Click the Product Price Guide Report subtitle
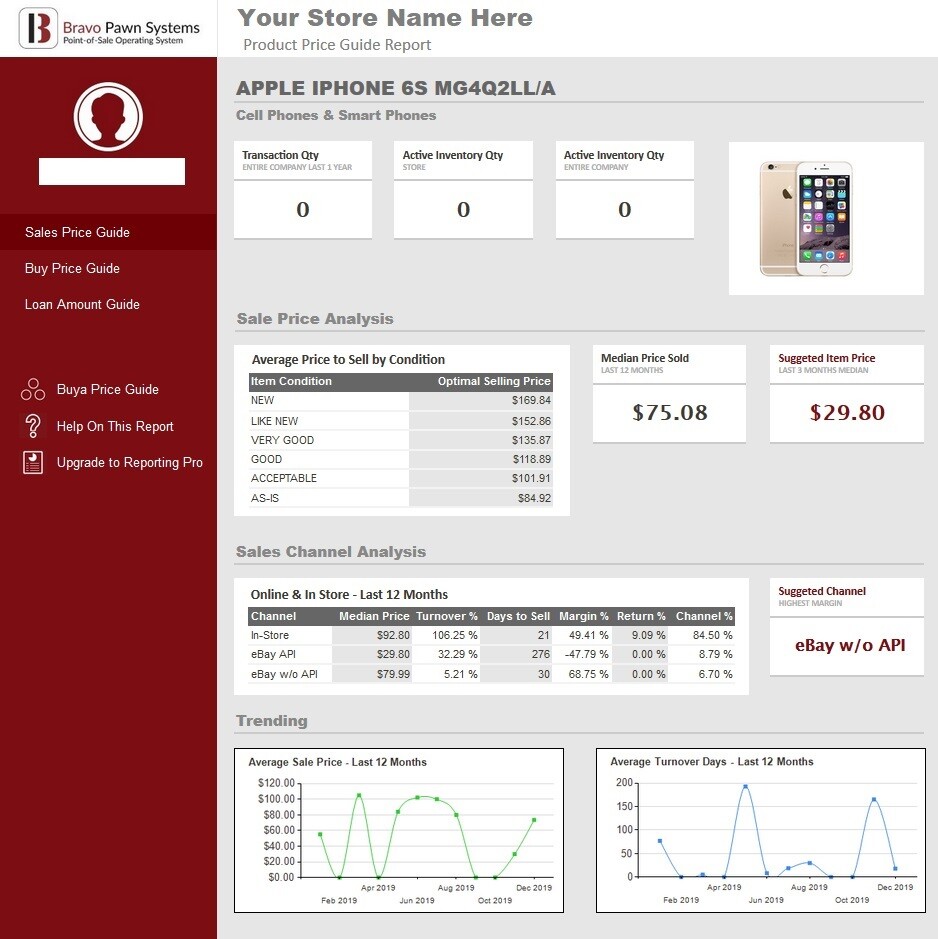938x939 pixels. click(x=337, y=45)
